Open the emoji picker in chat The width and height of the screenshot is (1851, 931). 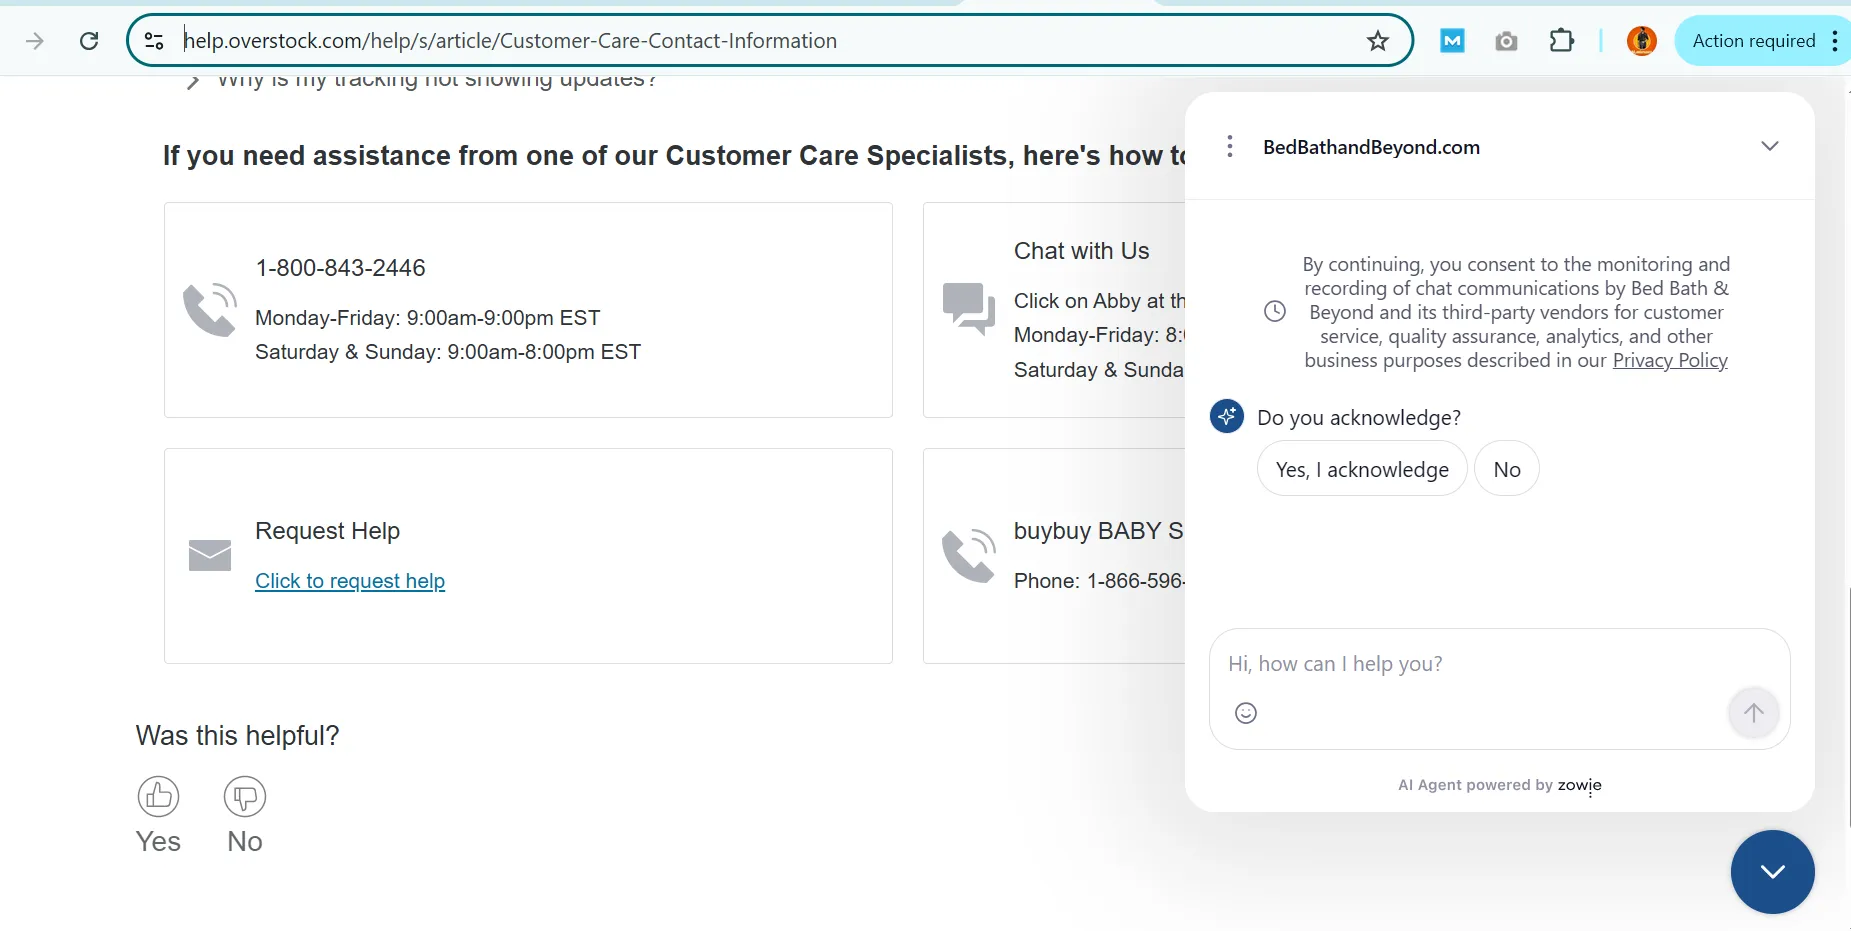(1246, 713)
